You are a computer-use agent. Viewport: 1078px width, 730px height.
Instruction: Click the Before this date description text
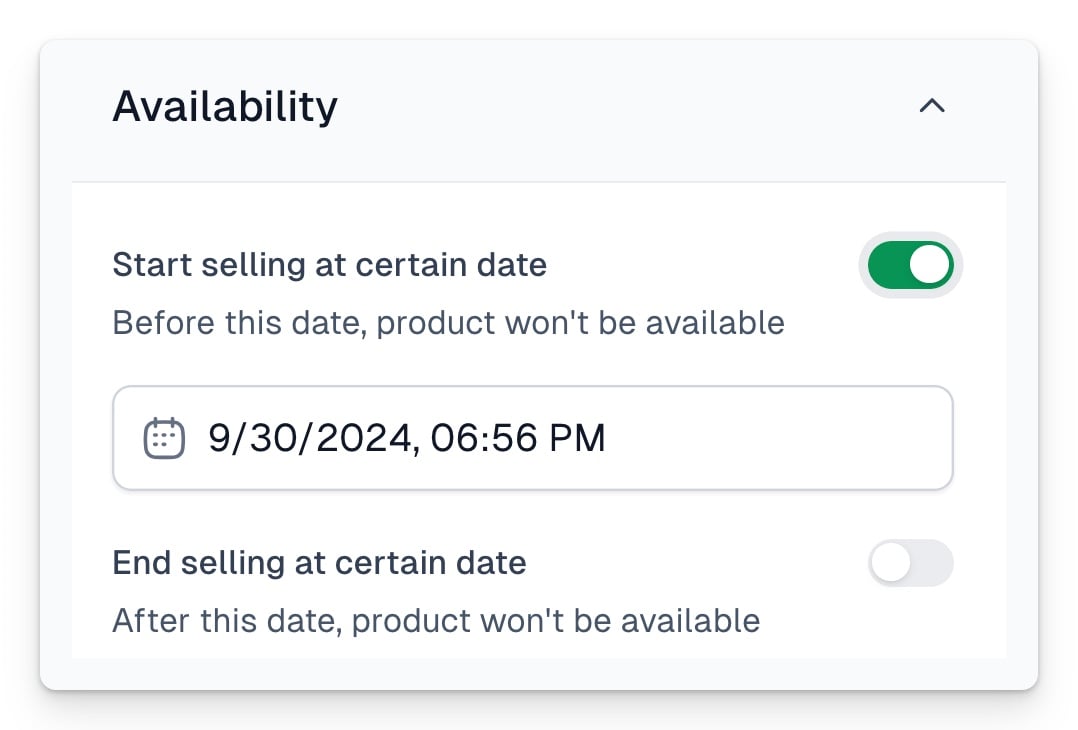tap(448, 323)
